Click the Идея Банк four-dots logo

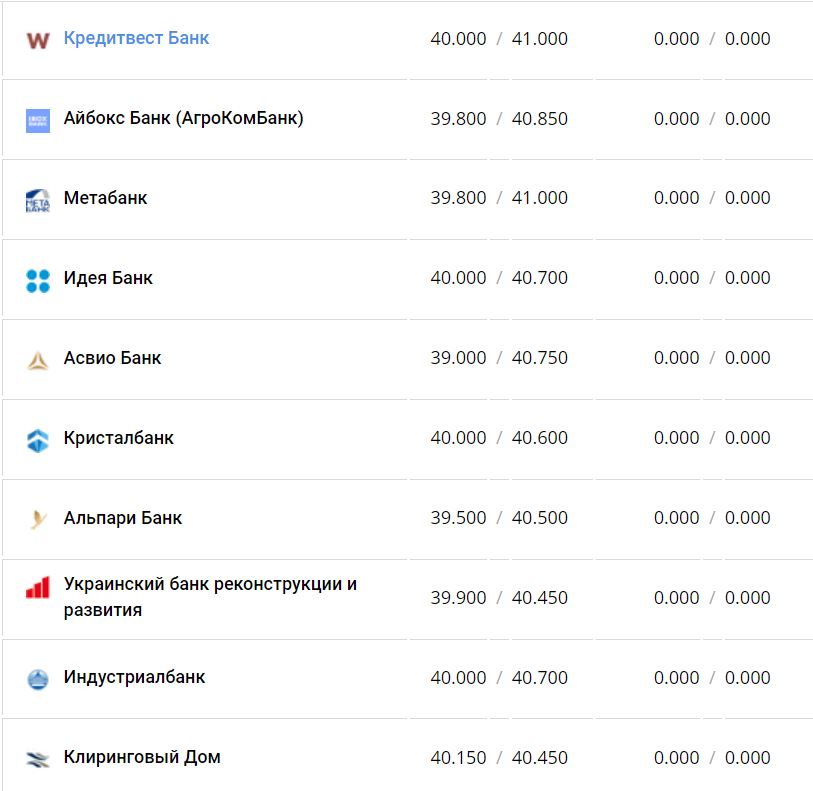[37, 280]
